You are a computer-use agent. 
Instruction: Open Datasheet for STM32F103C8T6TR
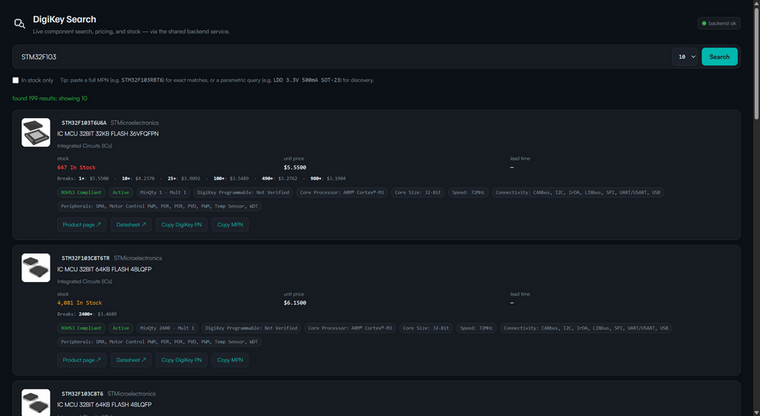coord(131,360)
